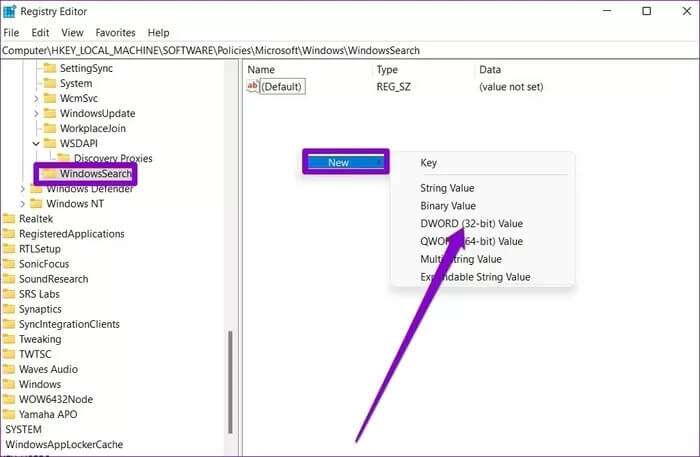This screenshot has height=457, width=700.
Task: Select the WindowsSearch key
Action: [96, 174]
